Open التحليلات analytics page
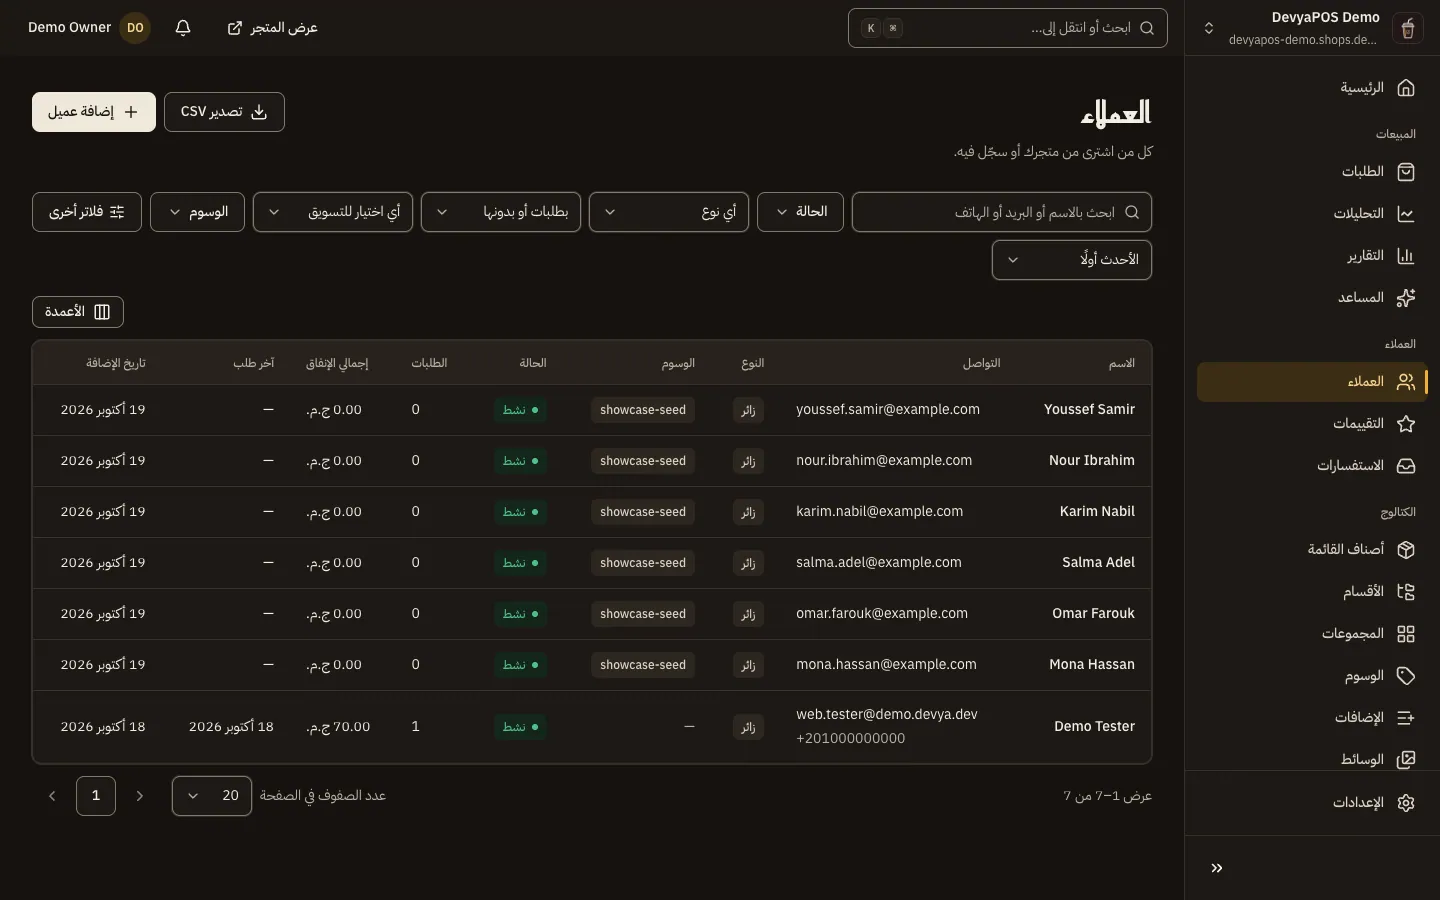This screenshot has height=900, width=1440. (1312, 214)
